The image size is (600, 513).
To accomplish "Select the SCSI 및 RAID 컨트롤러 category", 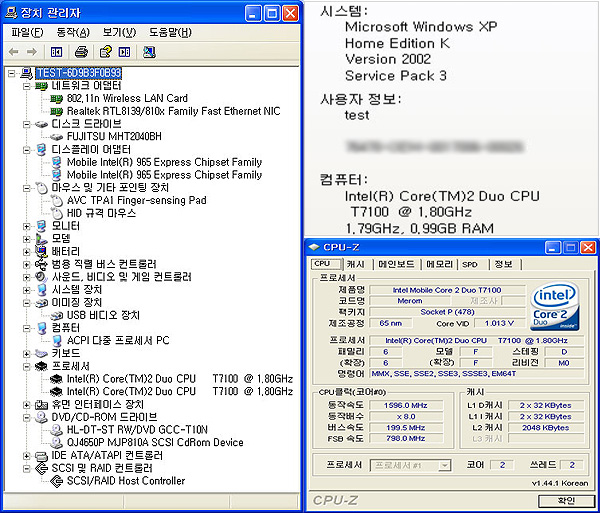I will pyautogui.click(x=102, y=468).
